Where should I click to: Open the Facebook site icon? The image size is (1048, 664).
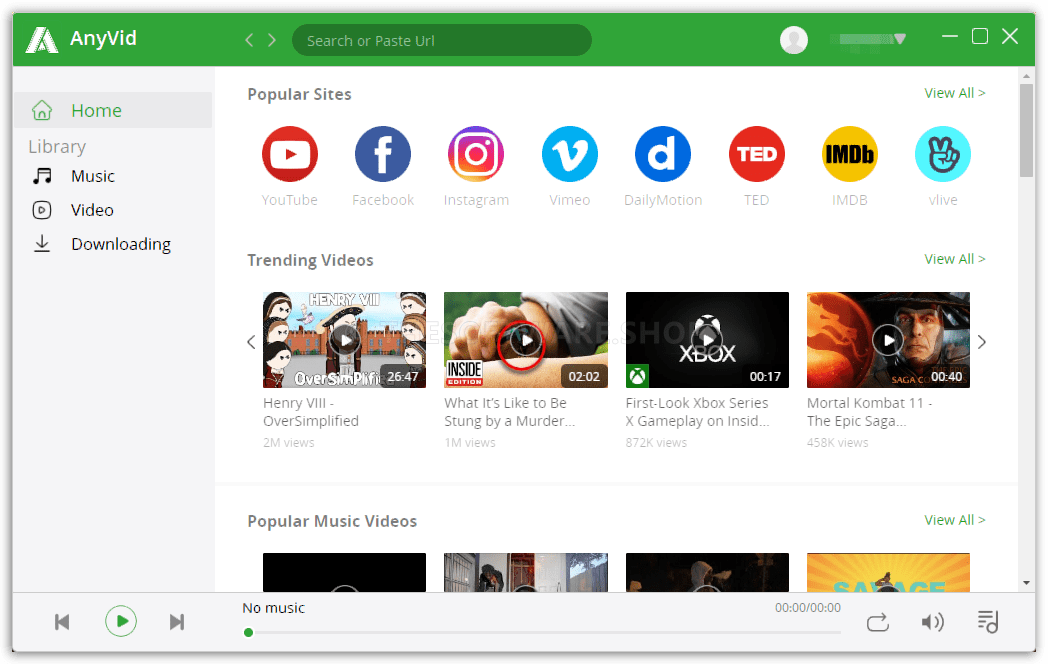pyautogui.click(x=383, y=154)
